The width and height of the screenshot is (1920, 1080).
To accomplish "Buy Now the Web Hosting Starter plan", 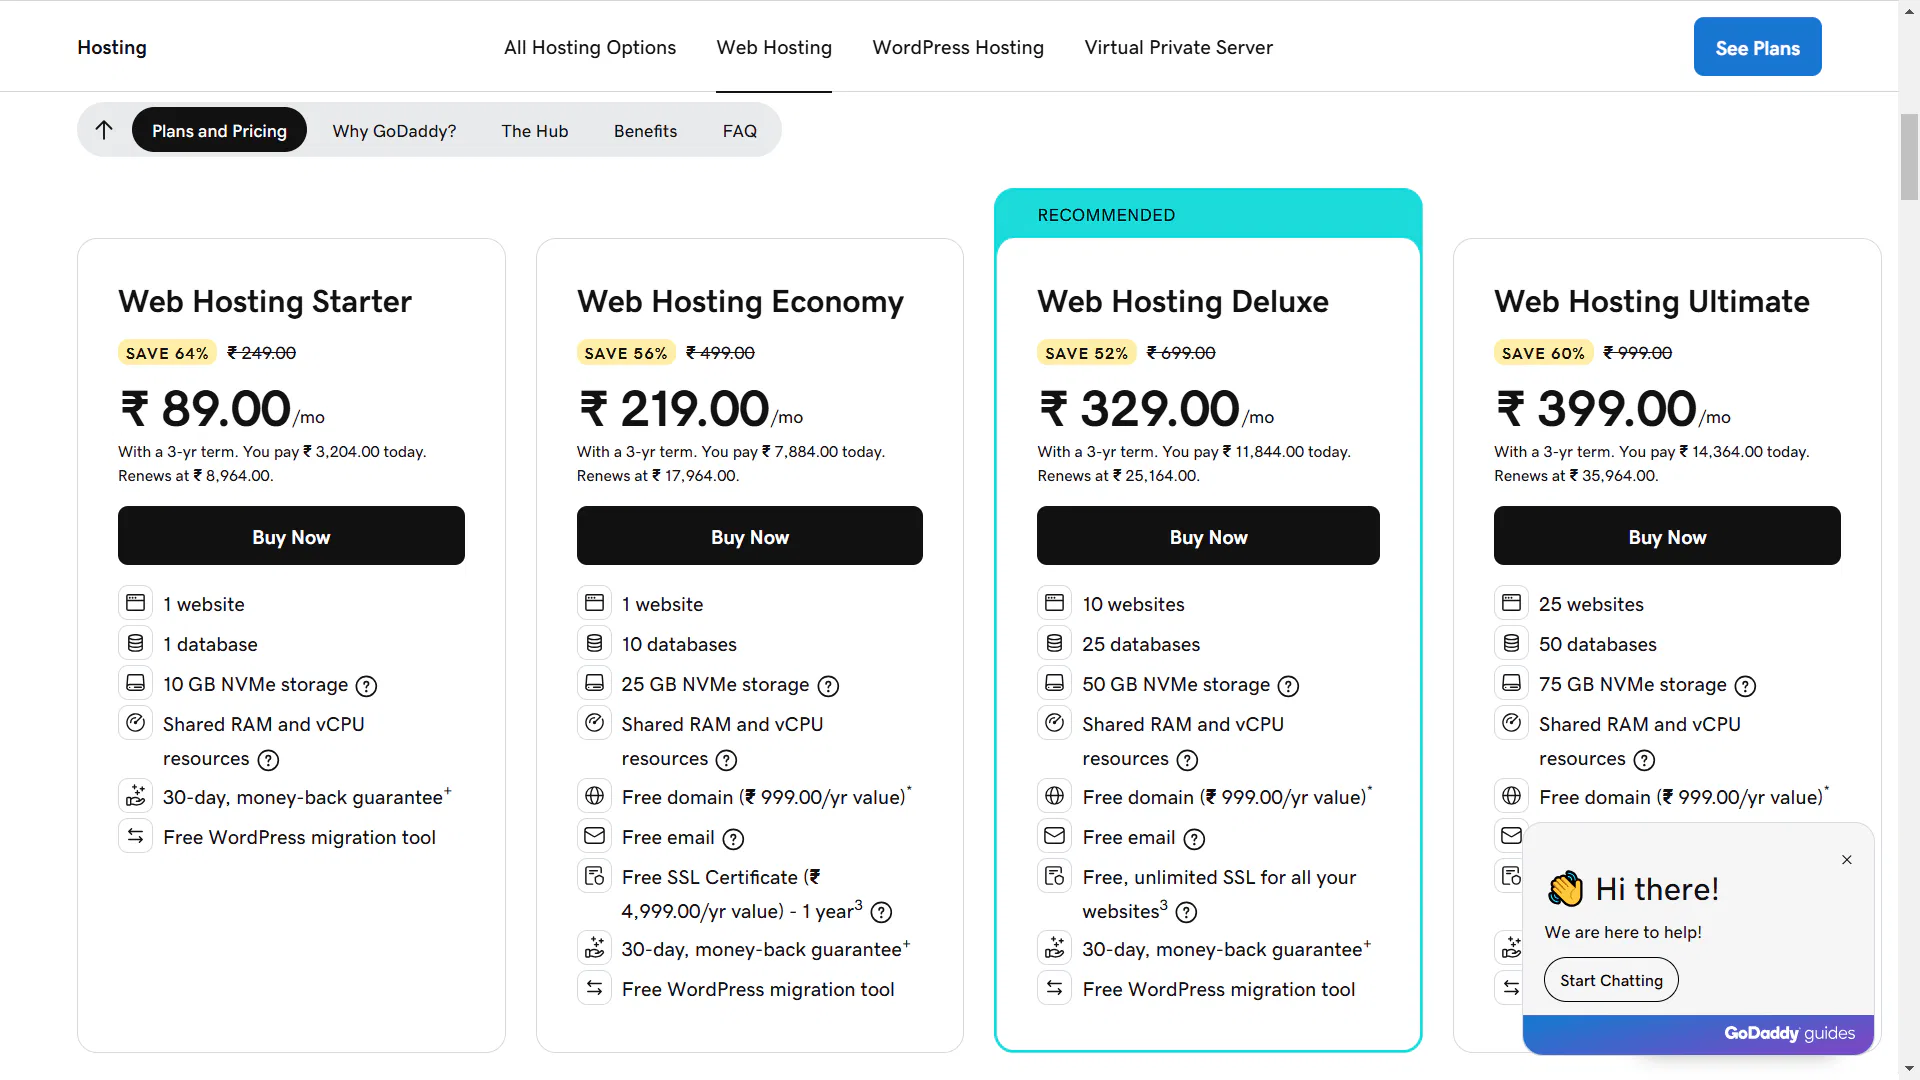I will tap(291, 536).
